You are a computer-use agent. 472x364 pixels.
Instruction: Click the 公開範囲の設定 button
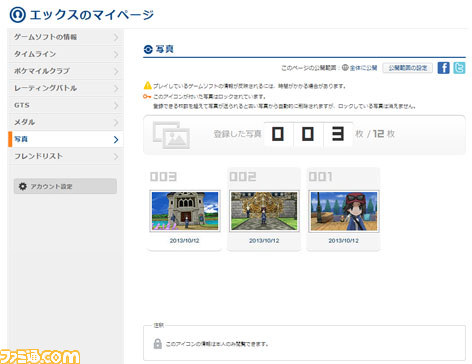(x=408, y=68)
